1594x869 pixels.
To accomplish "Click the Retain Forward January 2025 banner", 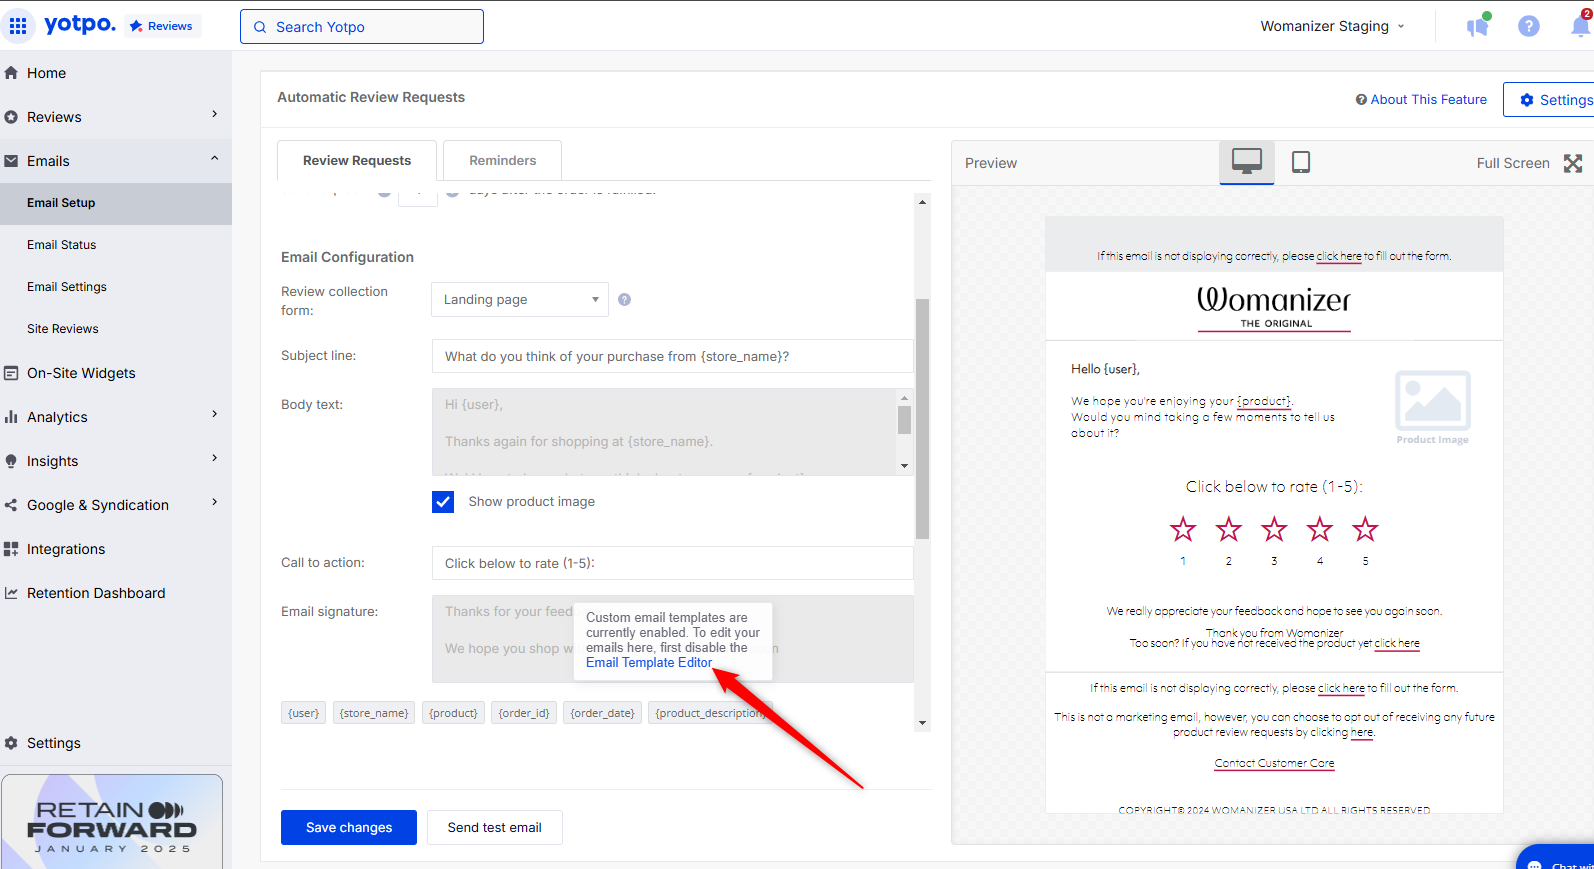I will coord(112,821).
